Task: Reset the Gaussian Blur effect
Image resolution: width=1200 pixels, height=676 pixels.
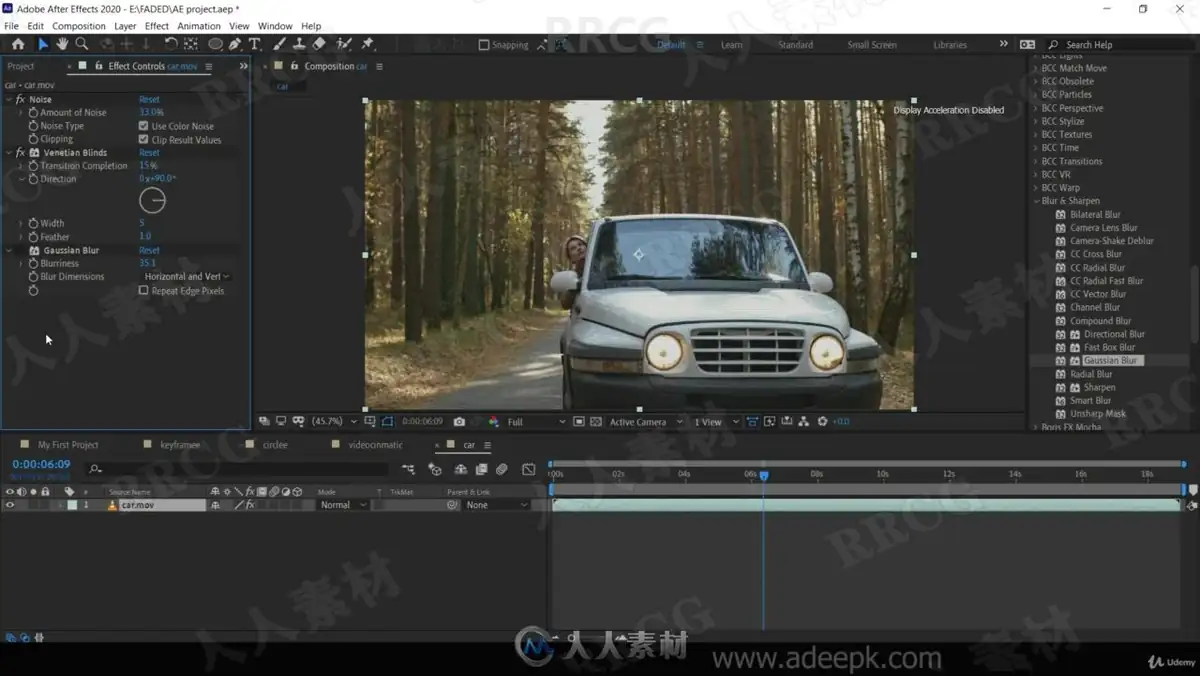Action: pyautogui.click(x=149, y=251)
